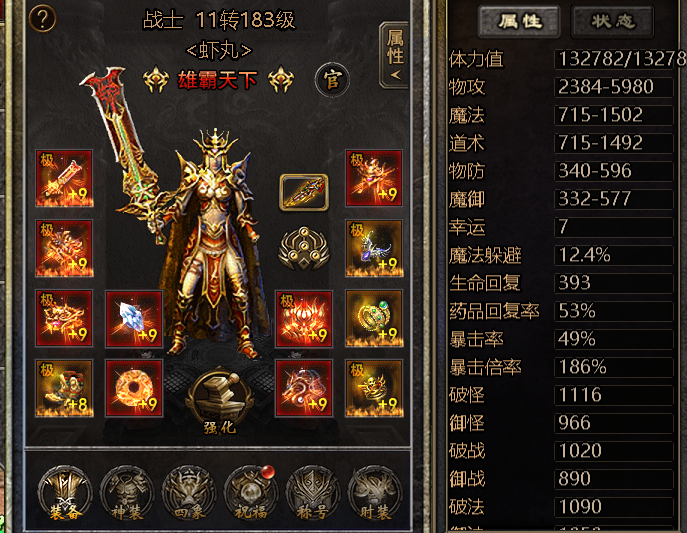Select the 属性 attributes tab

click(519, 21)
